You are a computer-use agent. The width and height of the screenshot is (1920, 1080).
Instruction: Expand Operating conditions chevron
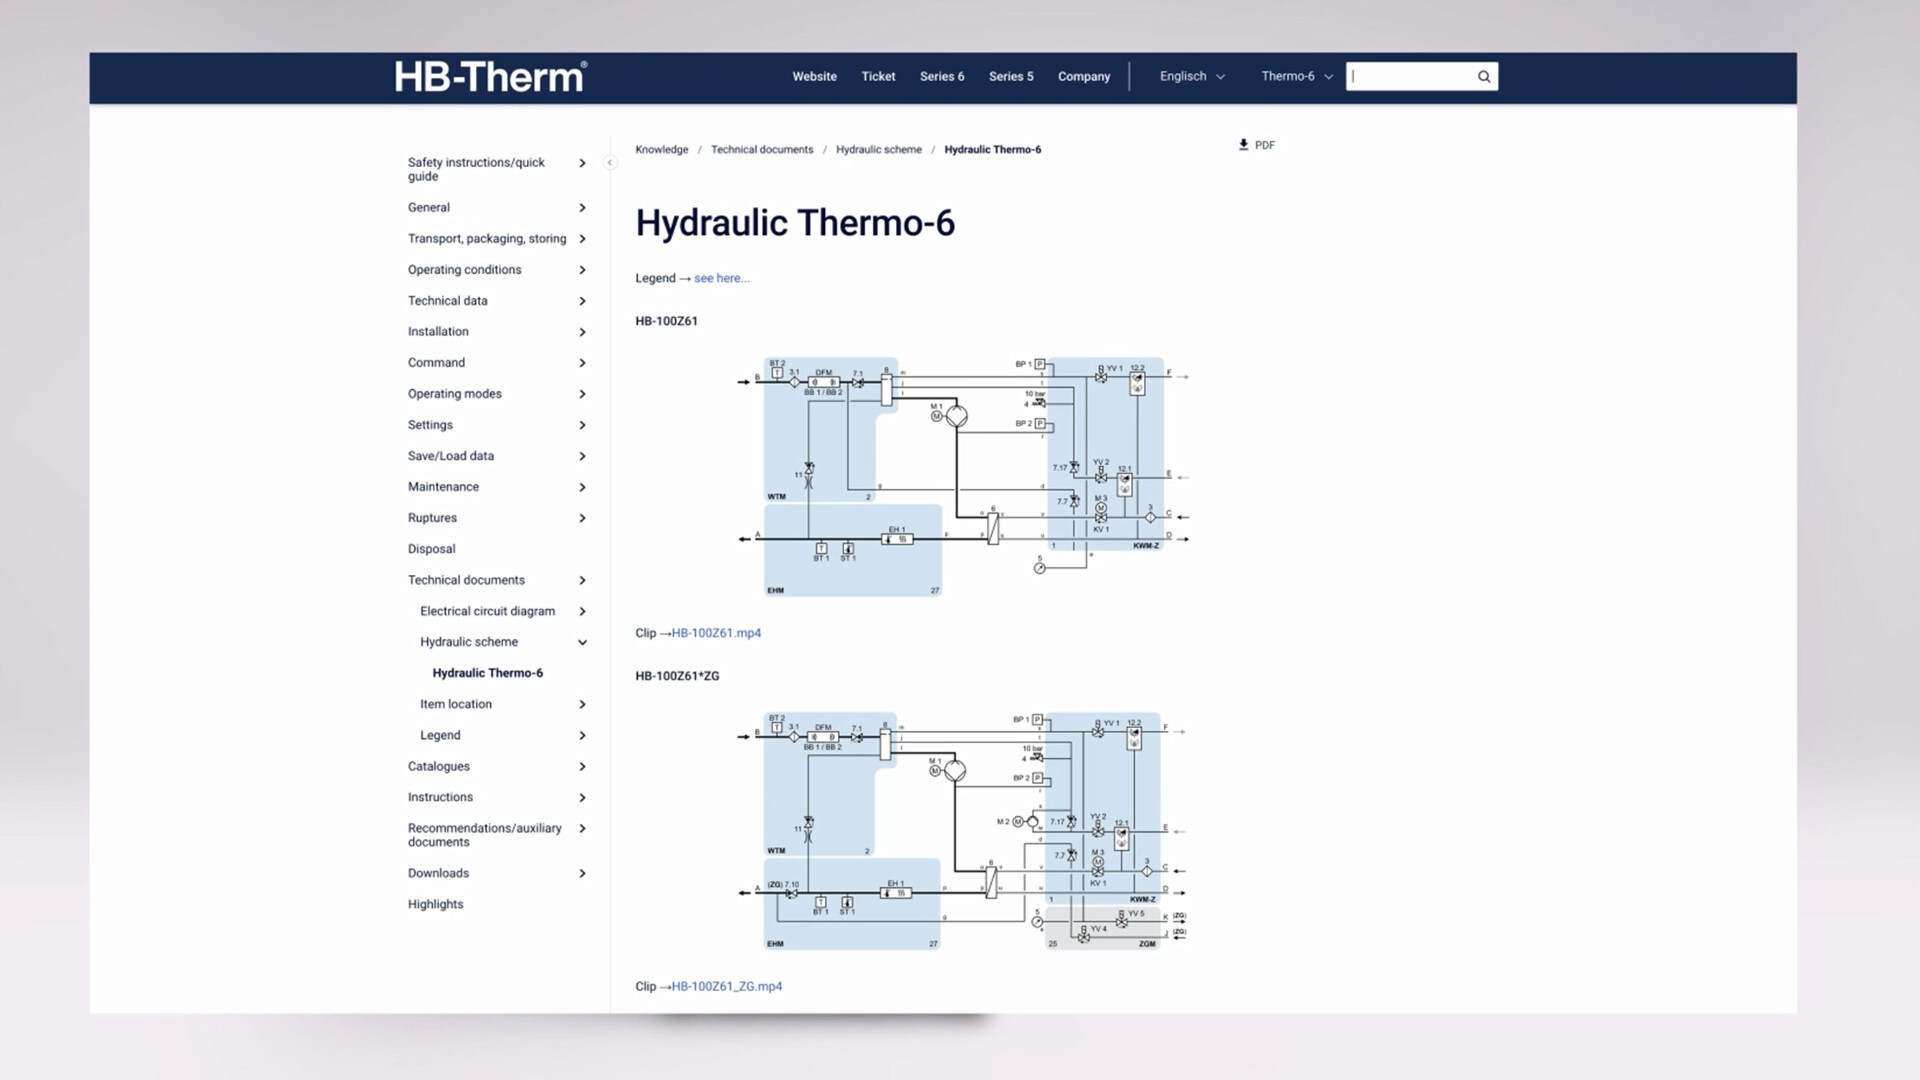[x=582, y=270]
